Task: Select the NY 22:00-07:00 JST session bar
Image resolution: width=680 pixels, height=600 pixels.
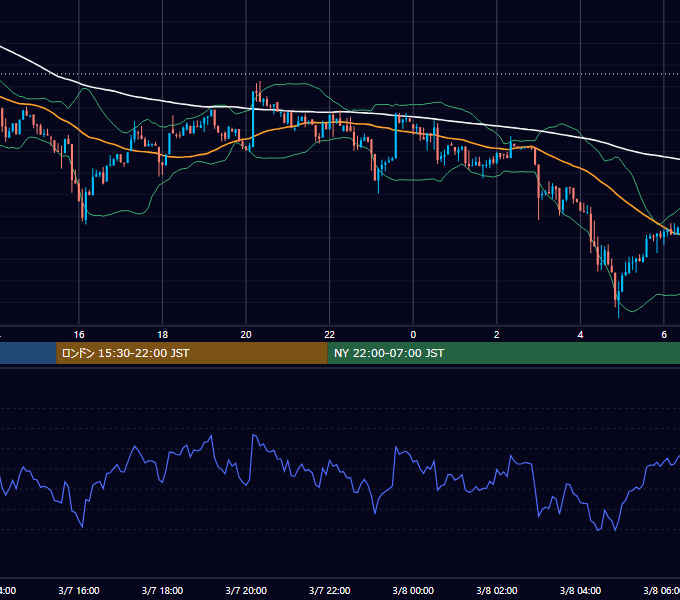Action: point(503,353)
